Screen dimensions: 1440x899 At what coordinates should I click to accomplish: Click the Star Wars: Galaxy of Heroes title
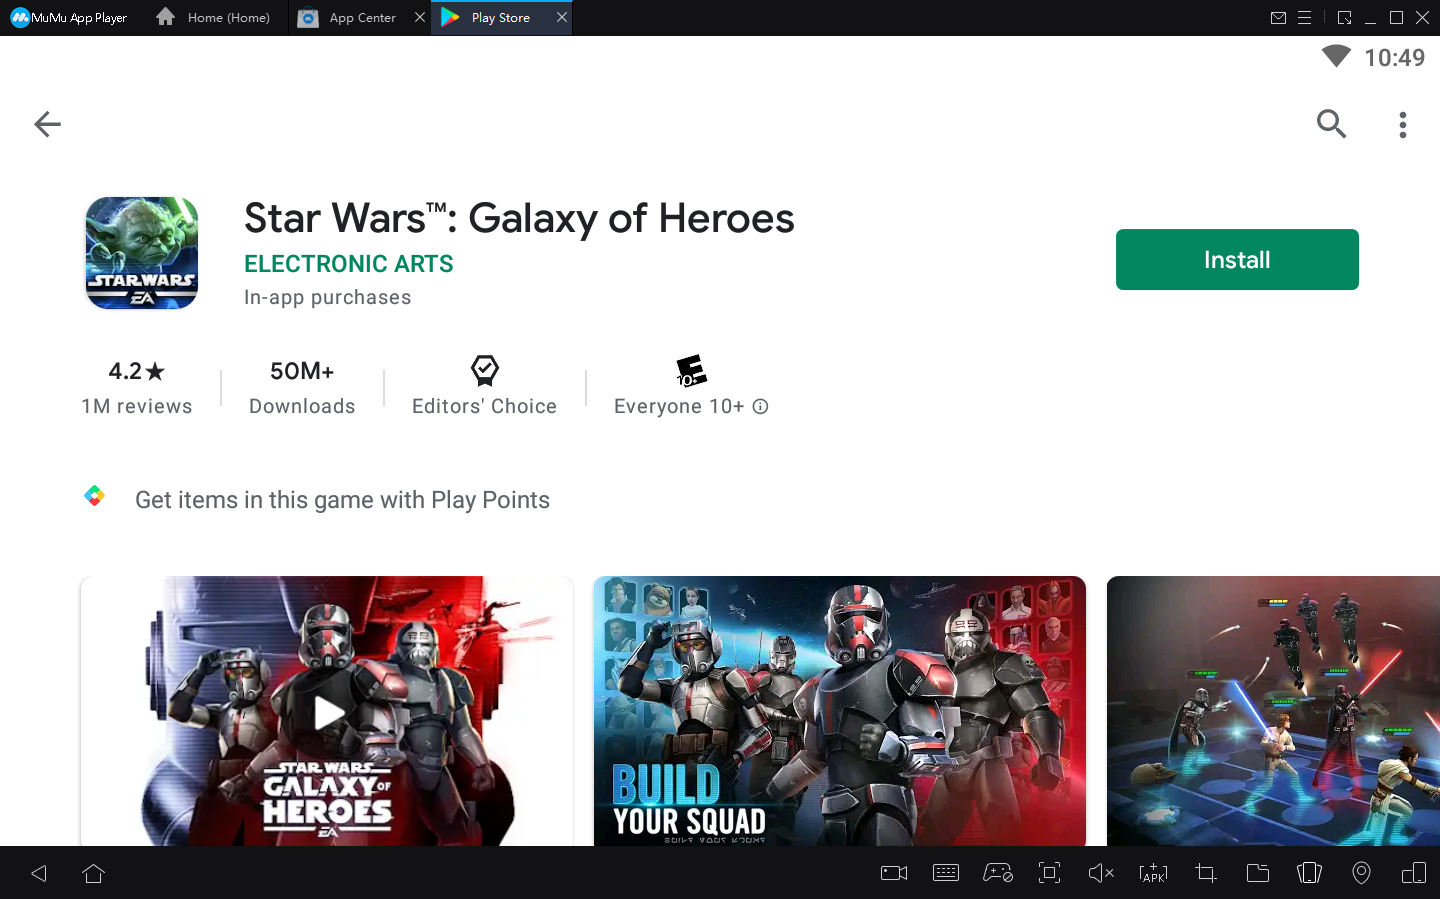(519, 218)
